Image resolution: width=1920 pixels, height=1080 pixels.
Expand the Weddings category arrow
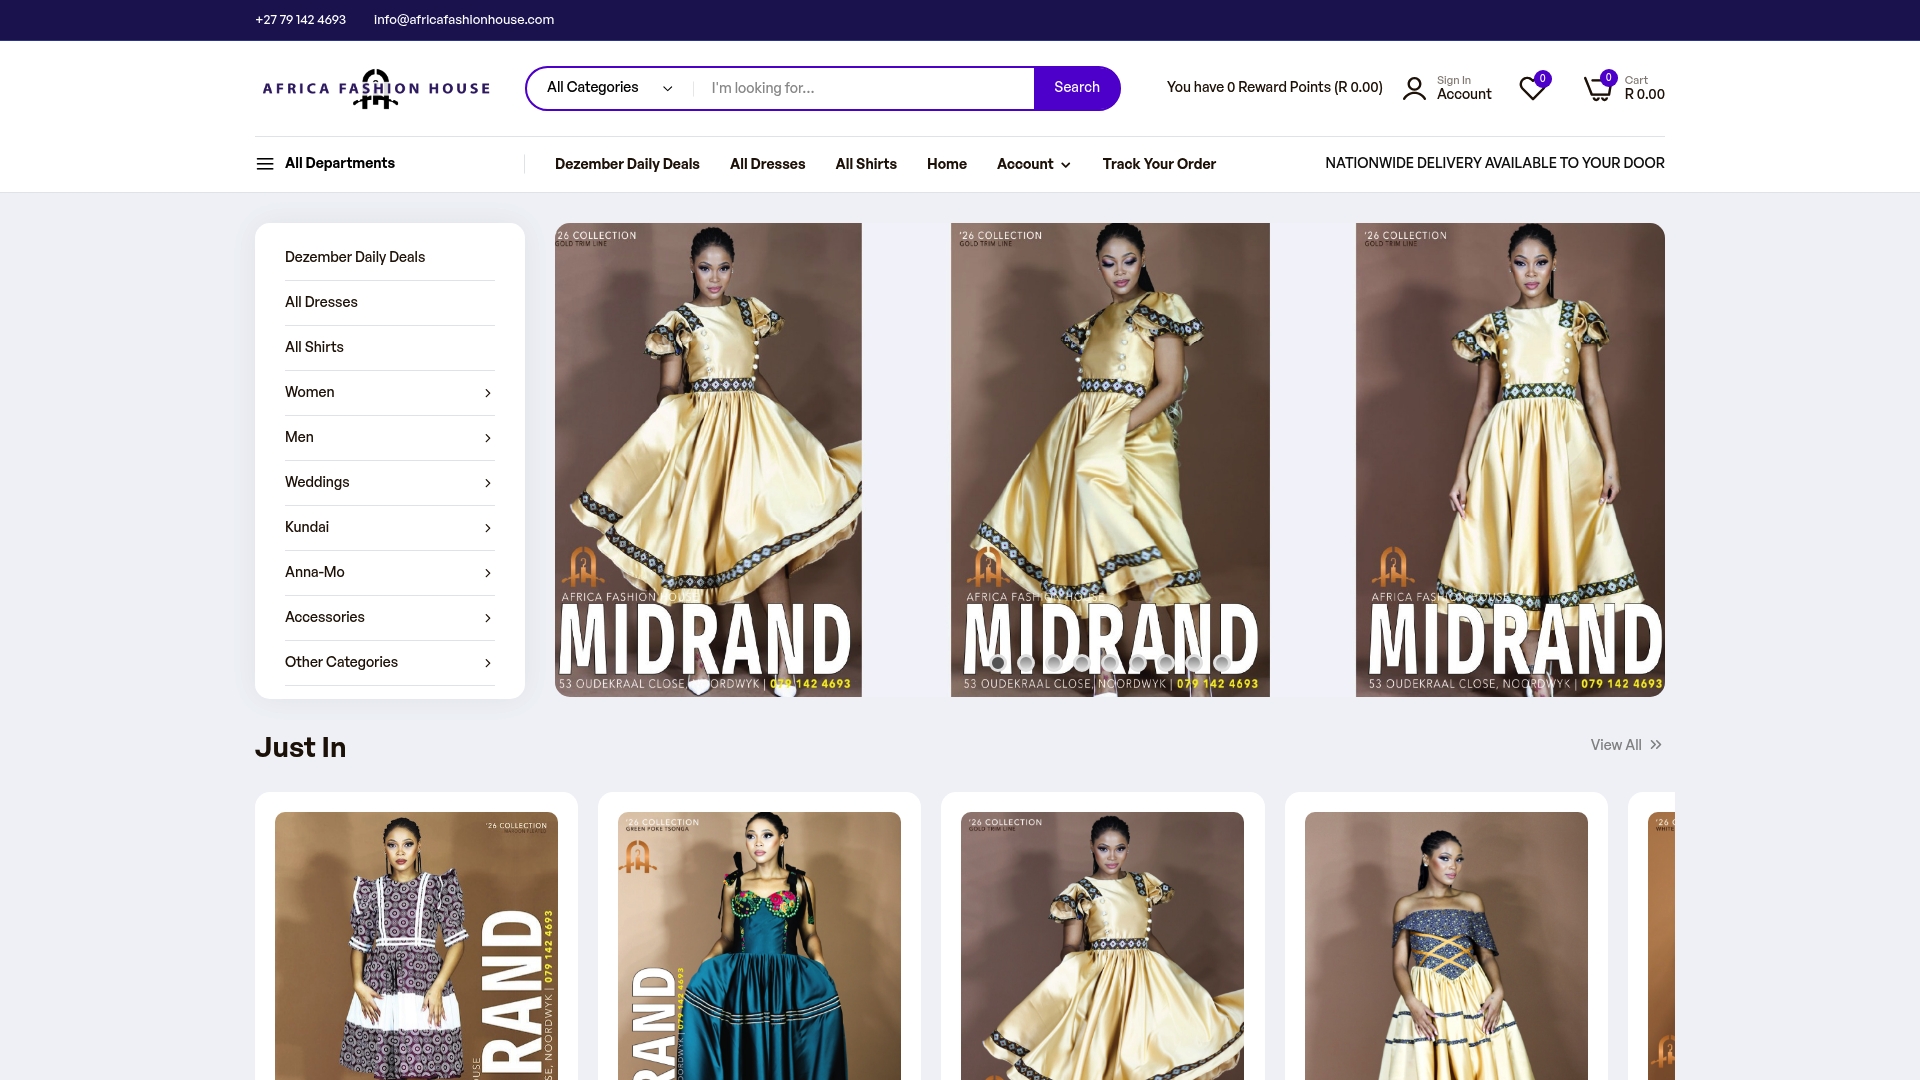tap(488, 483)
